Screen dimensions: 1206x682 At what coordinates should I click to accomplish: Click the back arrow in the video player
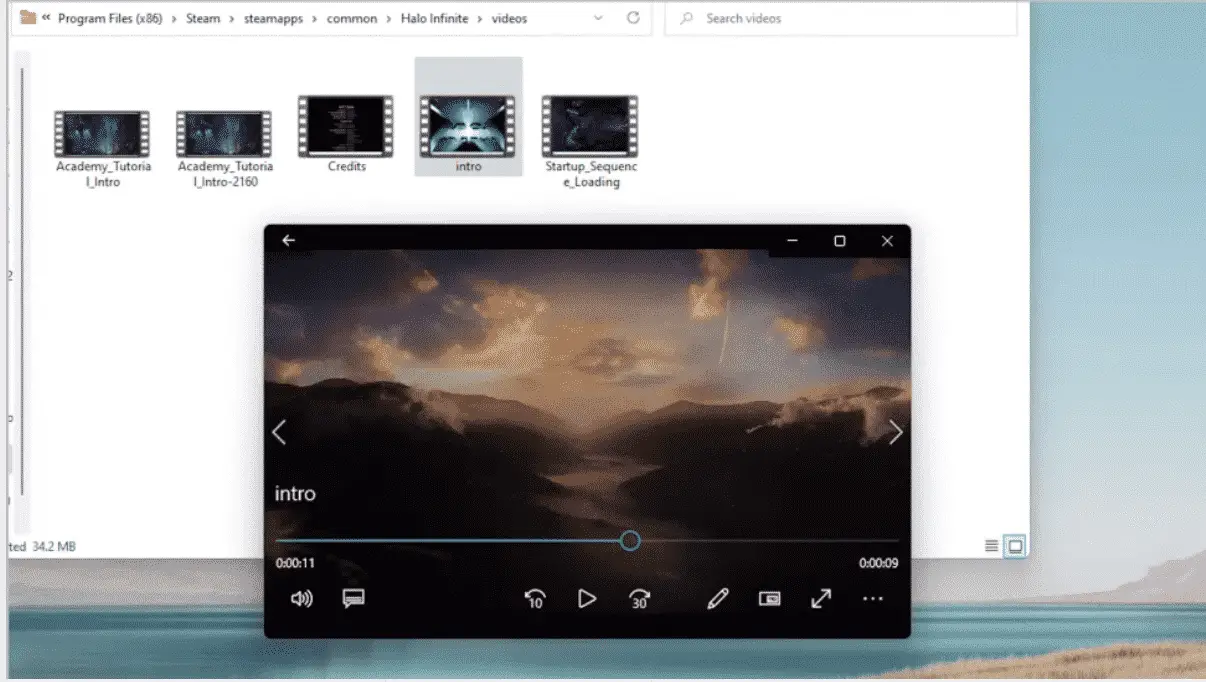(289, 241)
